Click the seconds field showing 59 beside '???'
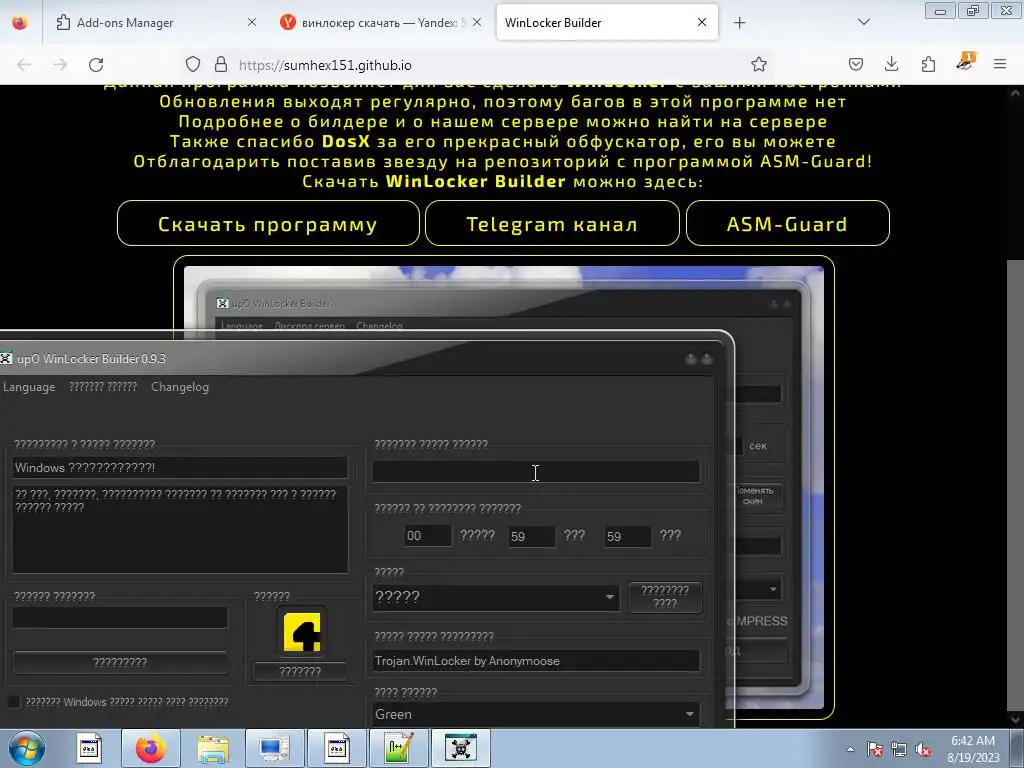This screenshot has width=1024, height=768. (x=628, y=536)
